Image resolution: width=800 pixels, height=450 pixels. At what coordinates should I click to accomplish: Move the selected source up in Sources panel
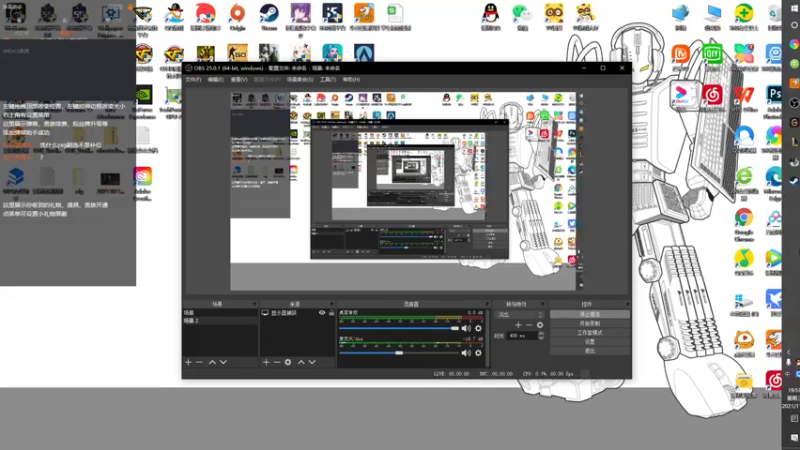coord(301,362)
